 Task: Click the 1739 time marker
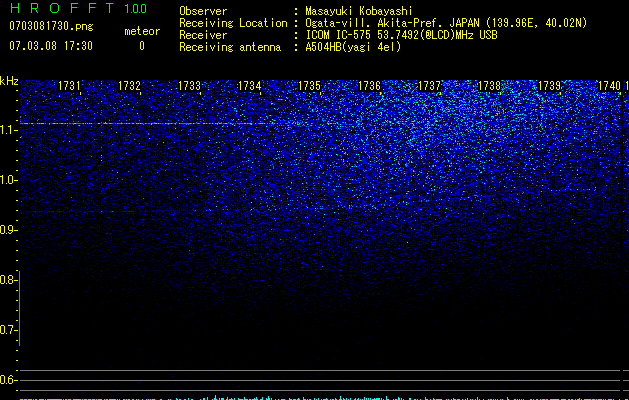tap(549, 86)
